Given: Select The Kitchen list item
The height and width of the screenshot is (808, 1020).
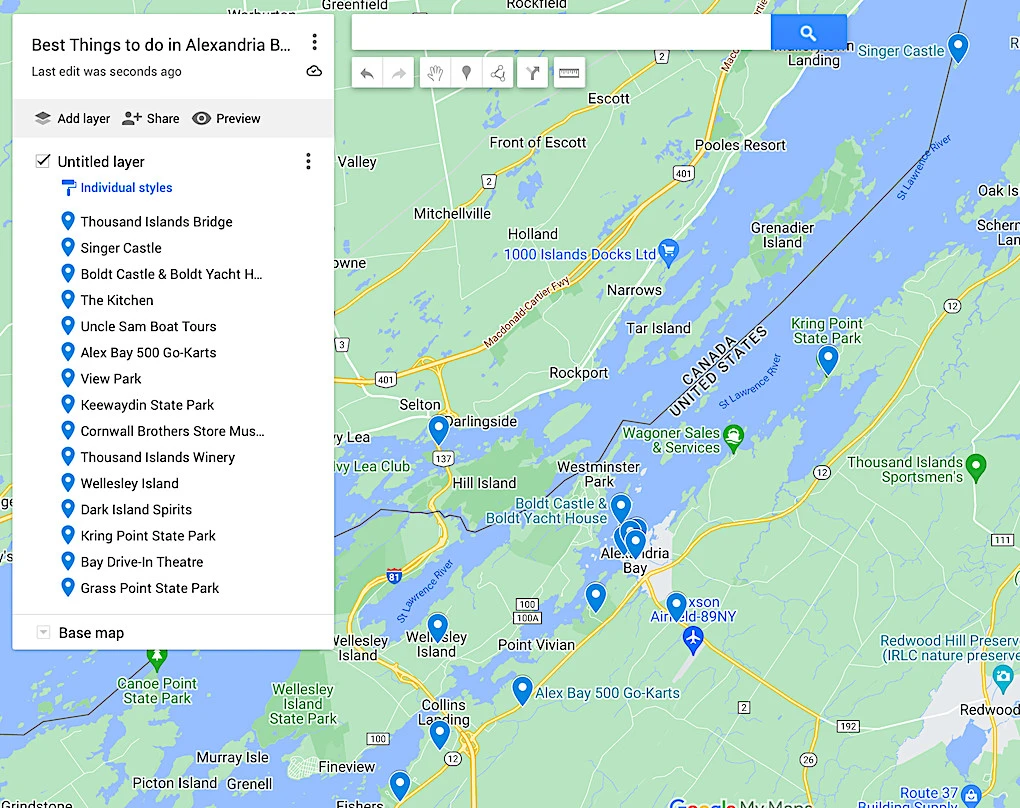Looking at the screenshot, I should pyautogui.click(x=117, y=300).
